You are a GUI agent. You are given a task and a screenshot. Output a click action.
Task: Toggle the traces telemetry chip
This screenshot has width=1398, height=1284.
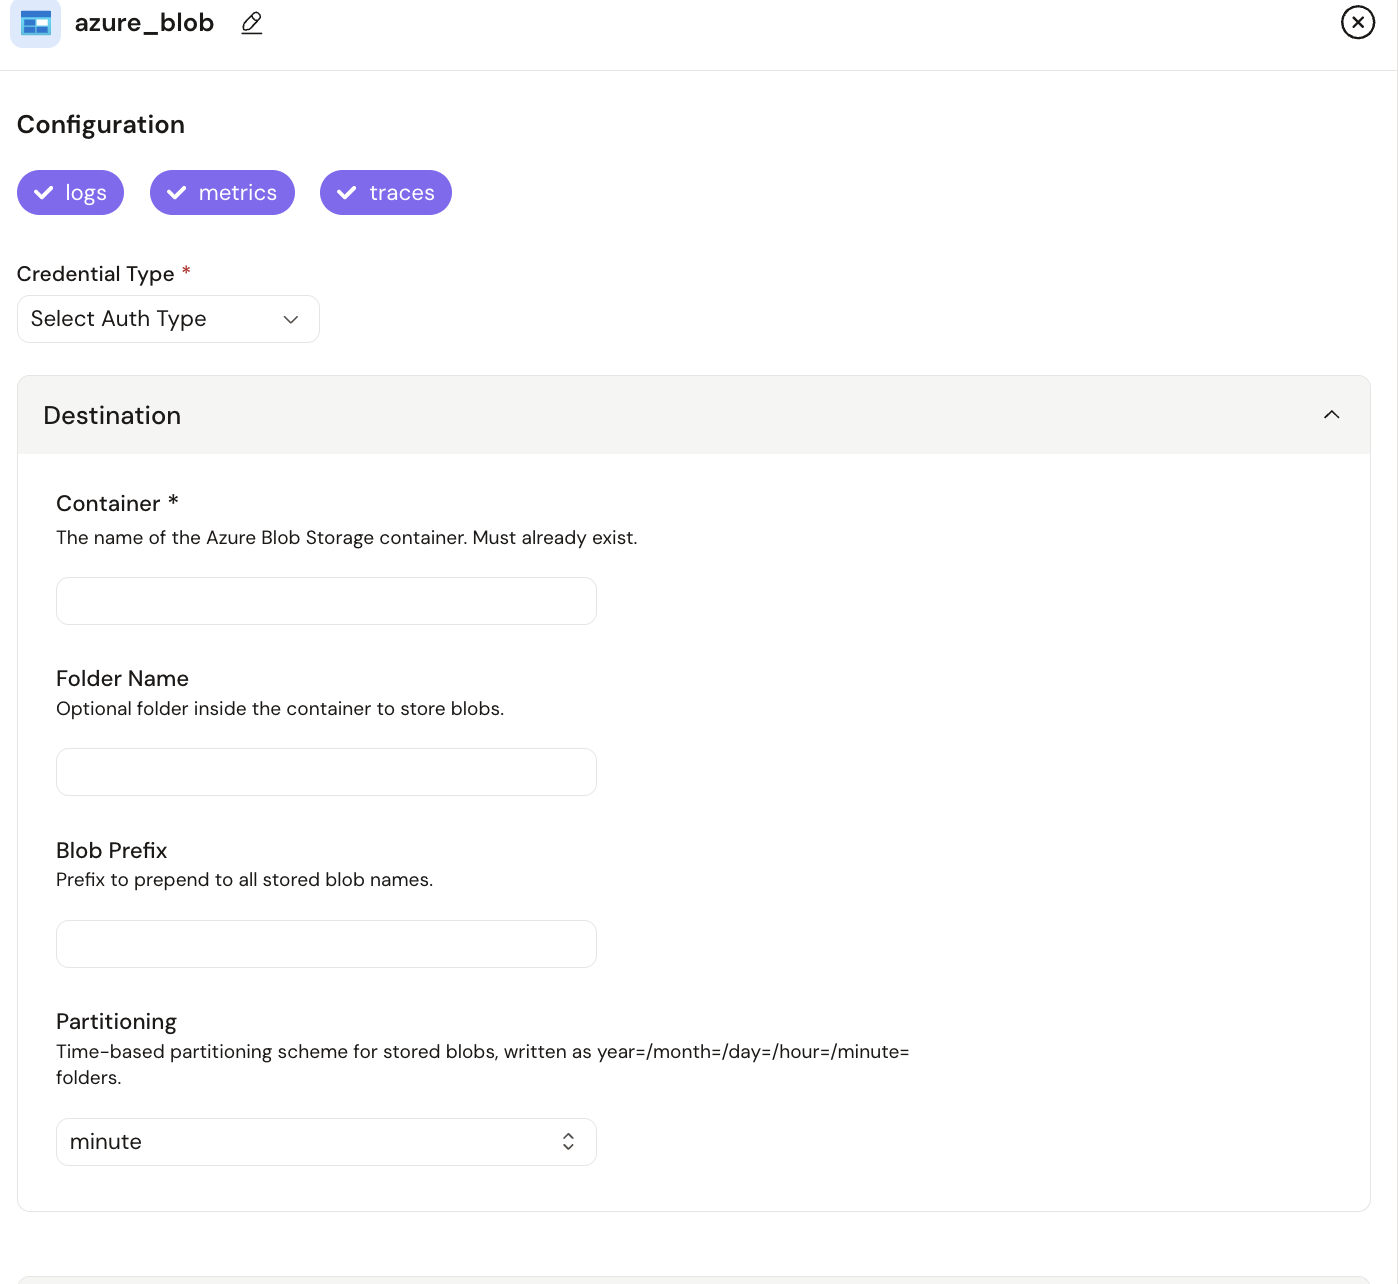point(386,192)
